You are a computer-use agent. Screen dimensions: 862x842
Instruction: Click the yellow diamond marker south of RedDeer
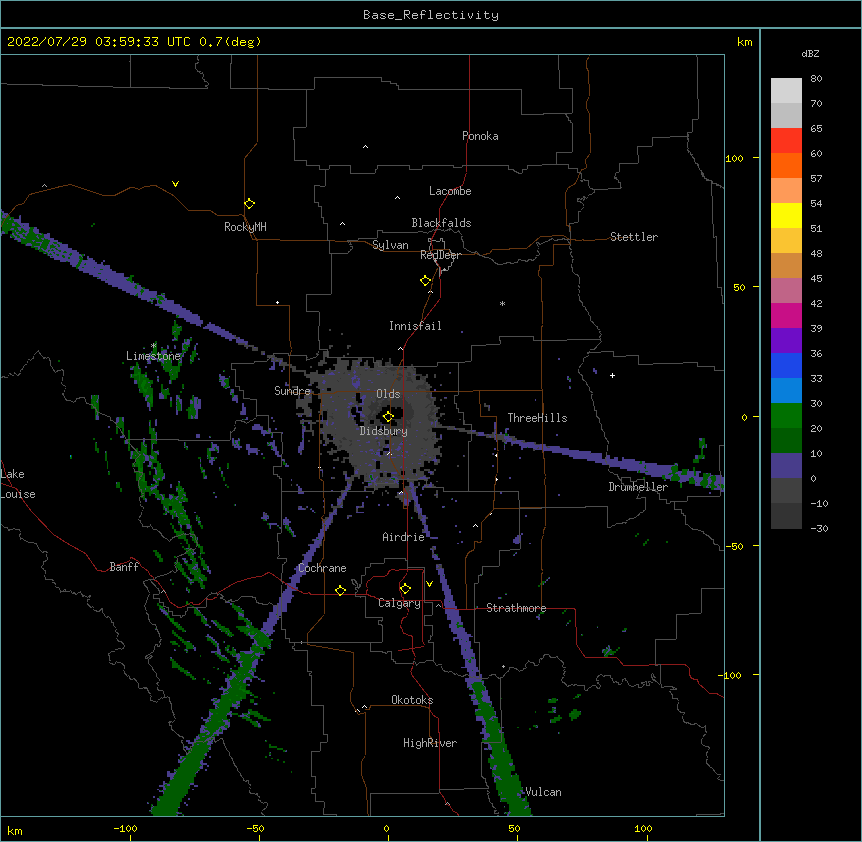(426, 281)
